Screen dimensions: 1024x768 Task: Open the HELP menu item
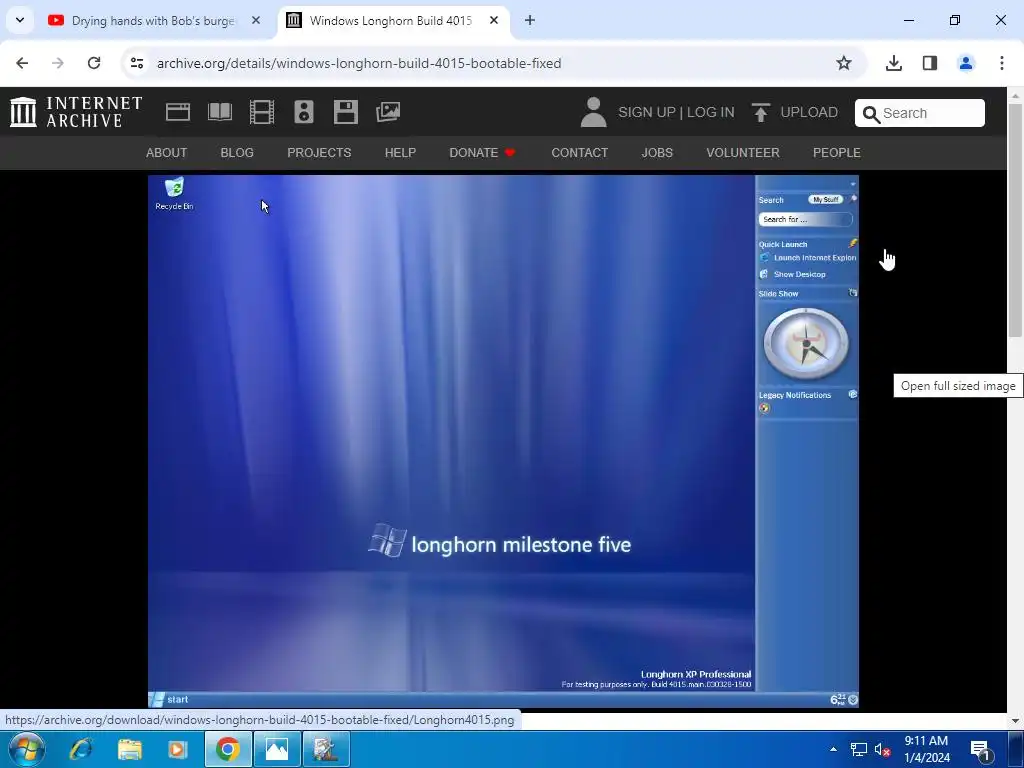pyautogui.click(x=400, y=153)
